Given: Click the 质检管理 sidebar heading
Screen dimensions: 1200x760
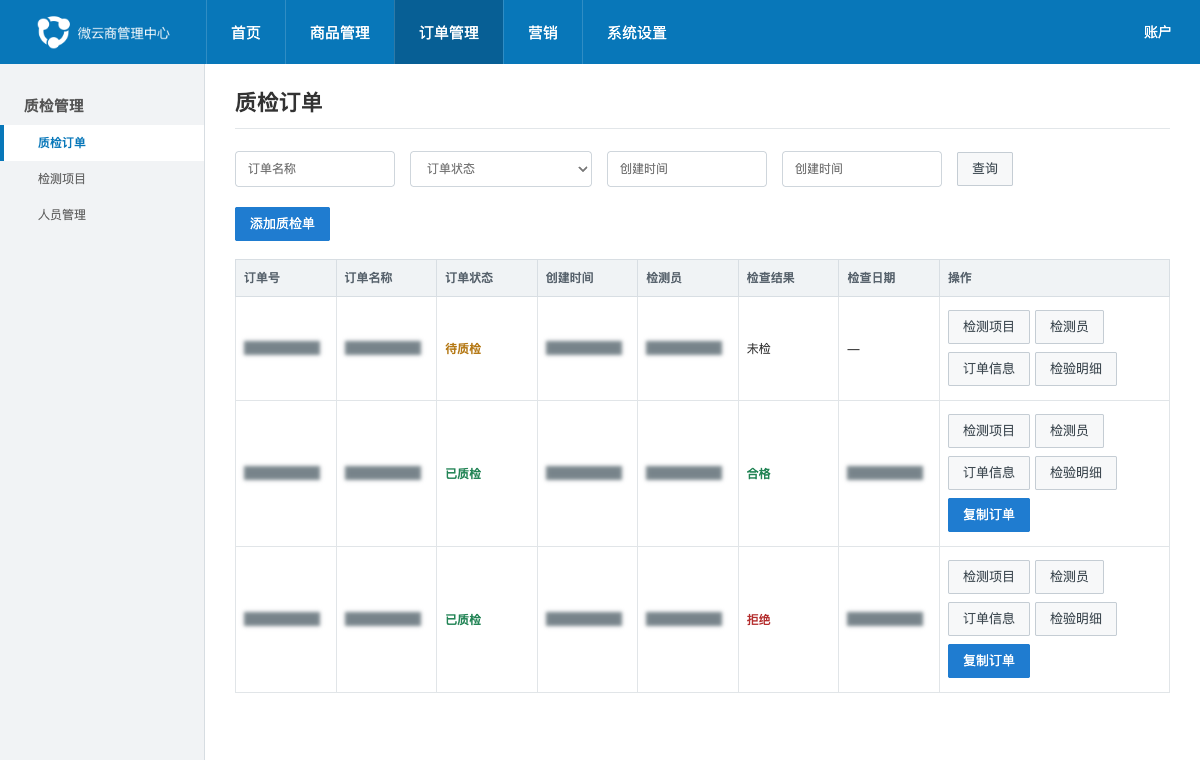Looking at the screenshot, I should [x=54, y=106].
